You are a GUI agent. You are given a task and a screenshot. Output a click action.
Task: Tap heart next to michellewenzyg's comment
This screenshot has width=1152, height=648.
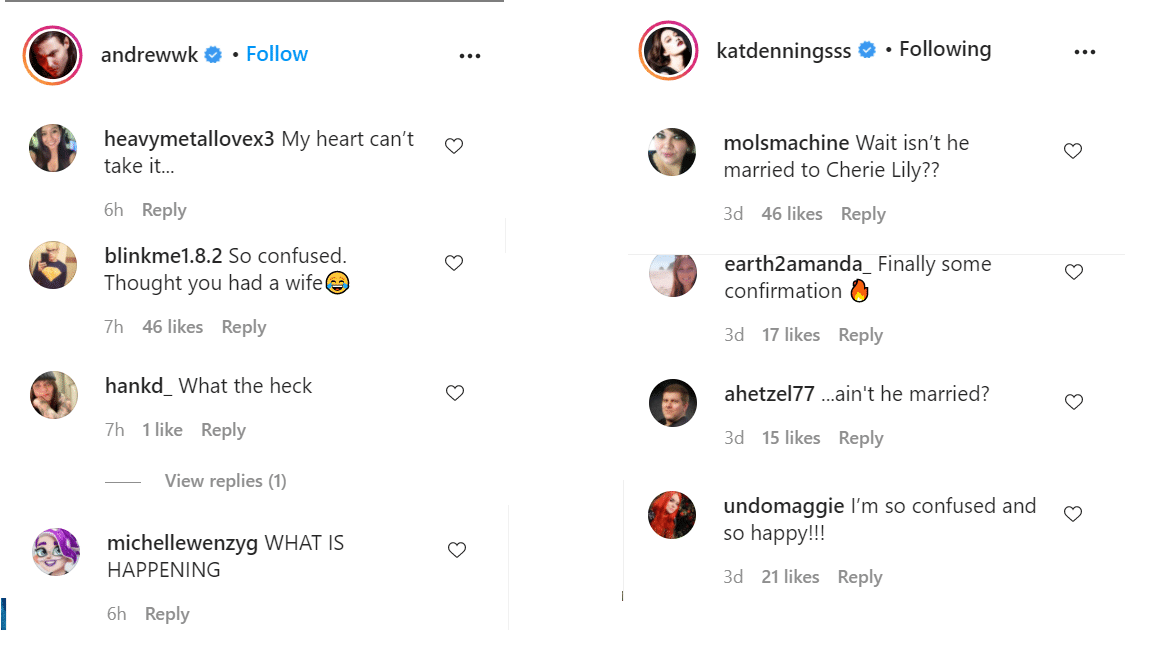point(457,550)
